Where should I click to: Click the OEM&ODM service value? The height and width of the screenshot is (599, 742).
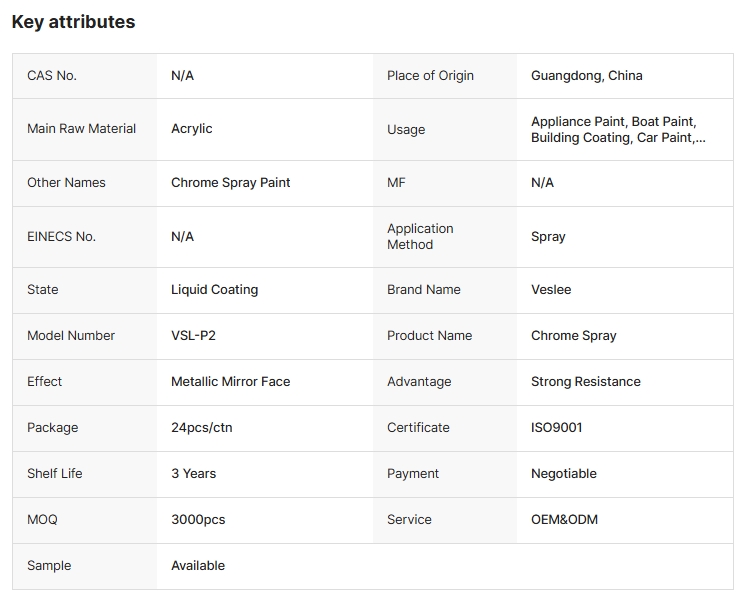pos(564,520)
